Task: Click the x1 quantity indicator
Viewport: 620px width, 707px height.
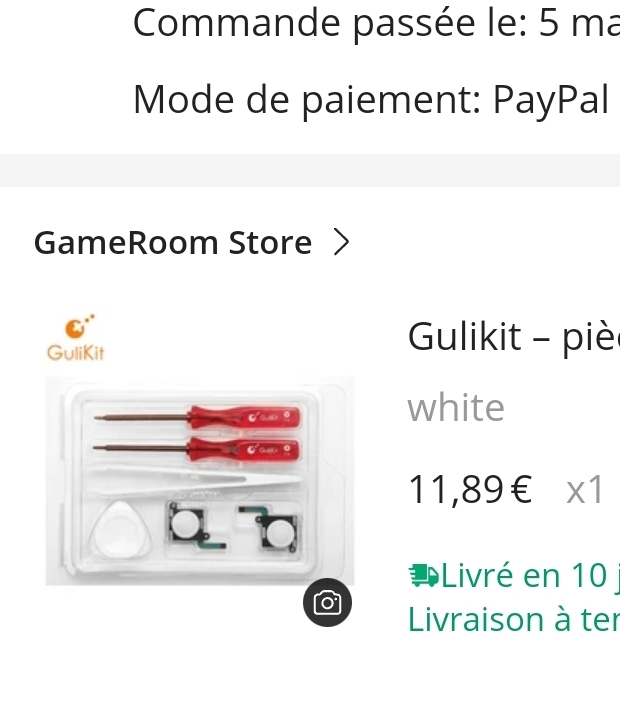Action: [x=584, y=490]
